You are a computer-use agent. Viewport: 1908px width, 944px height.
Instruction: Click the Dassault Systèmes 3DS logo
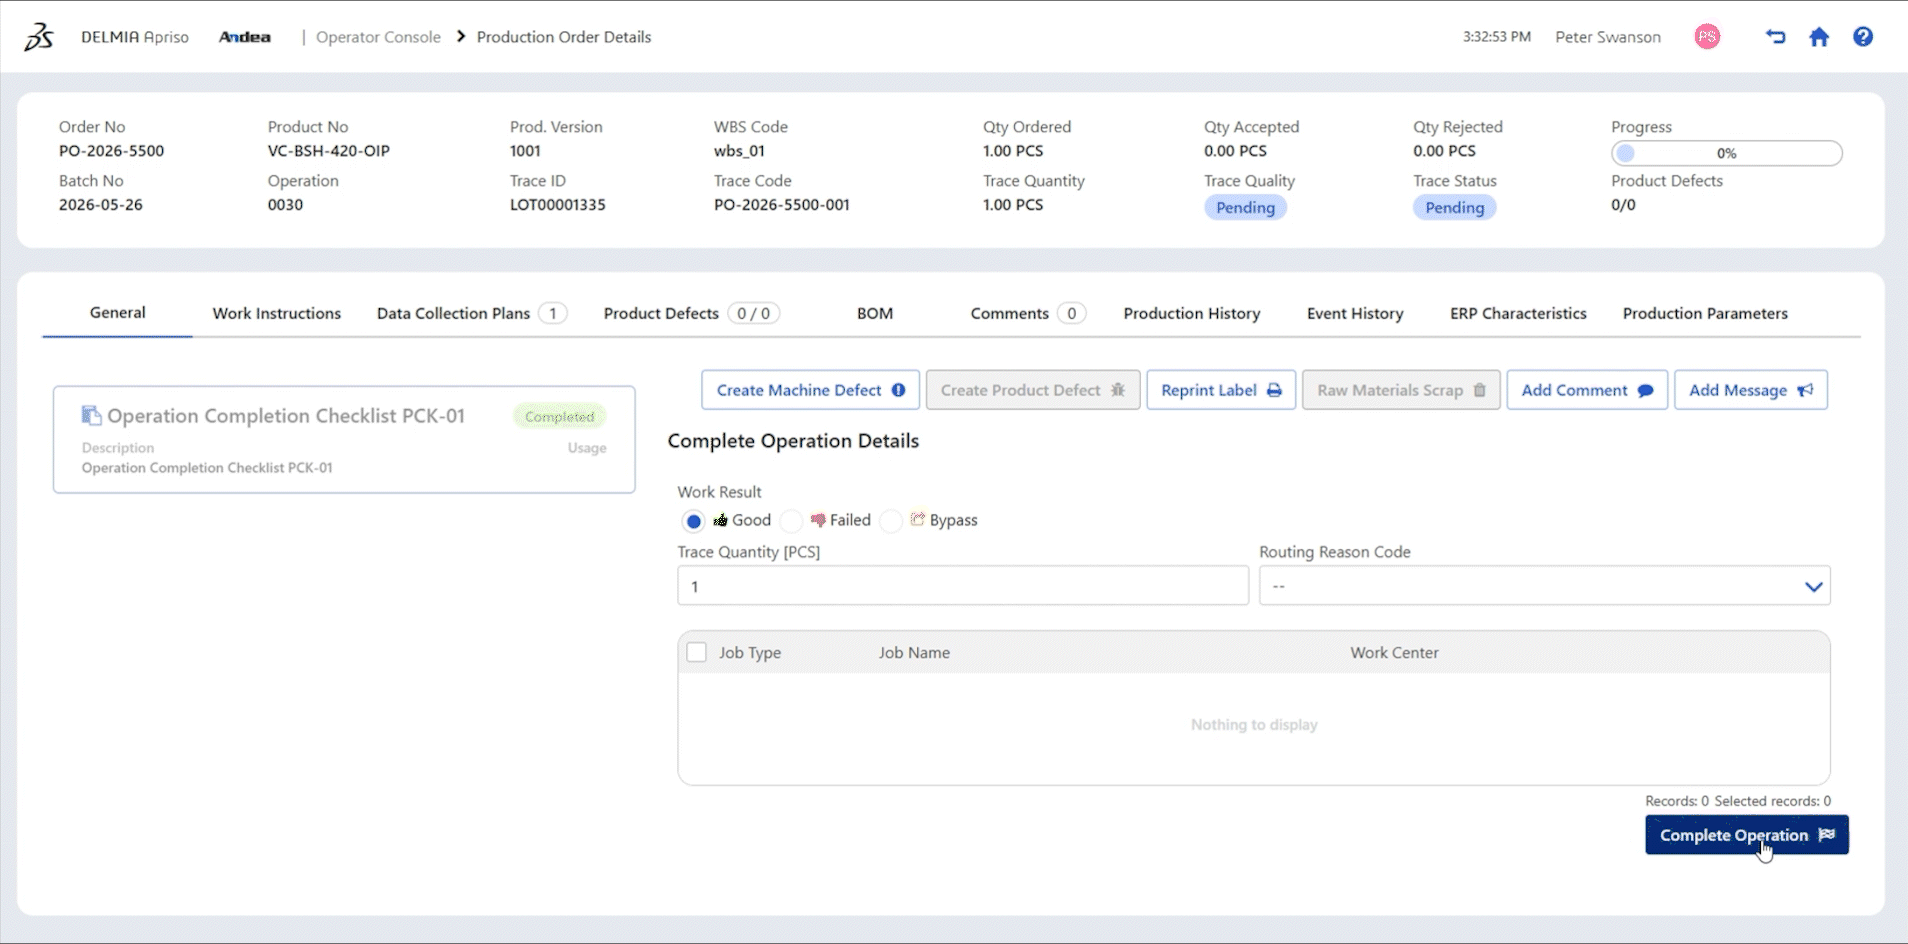pos(39,37)
